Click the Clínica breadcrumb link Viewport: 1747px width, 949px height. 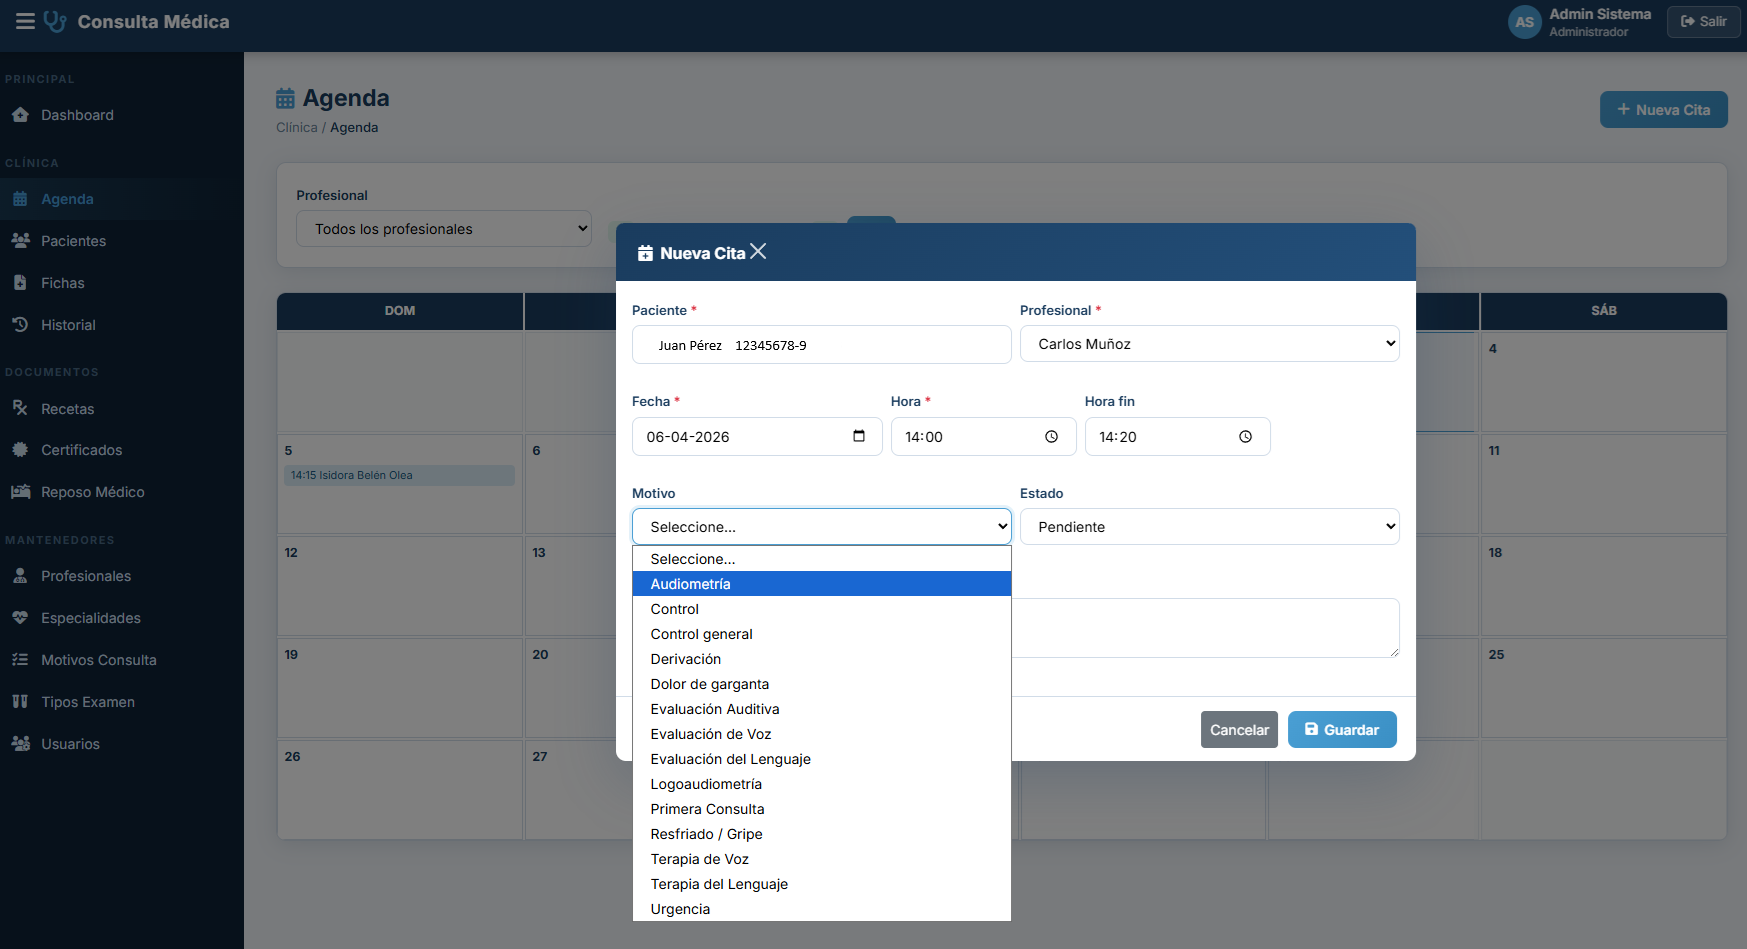click(297, 127)
